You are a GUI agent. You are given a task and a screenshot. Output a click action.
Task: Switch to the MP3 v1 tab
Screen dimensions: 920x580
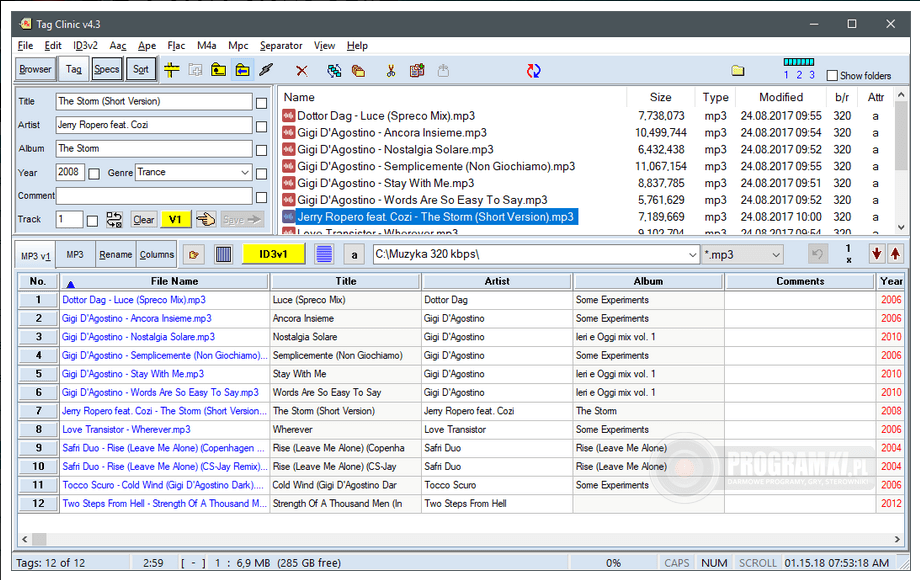tap(35, 256)
